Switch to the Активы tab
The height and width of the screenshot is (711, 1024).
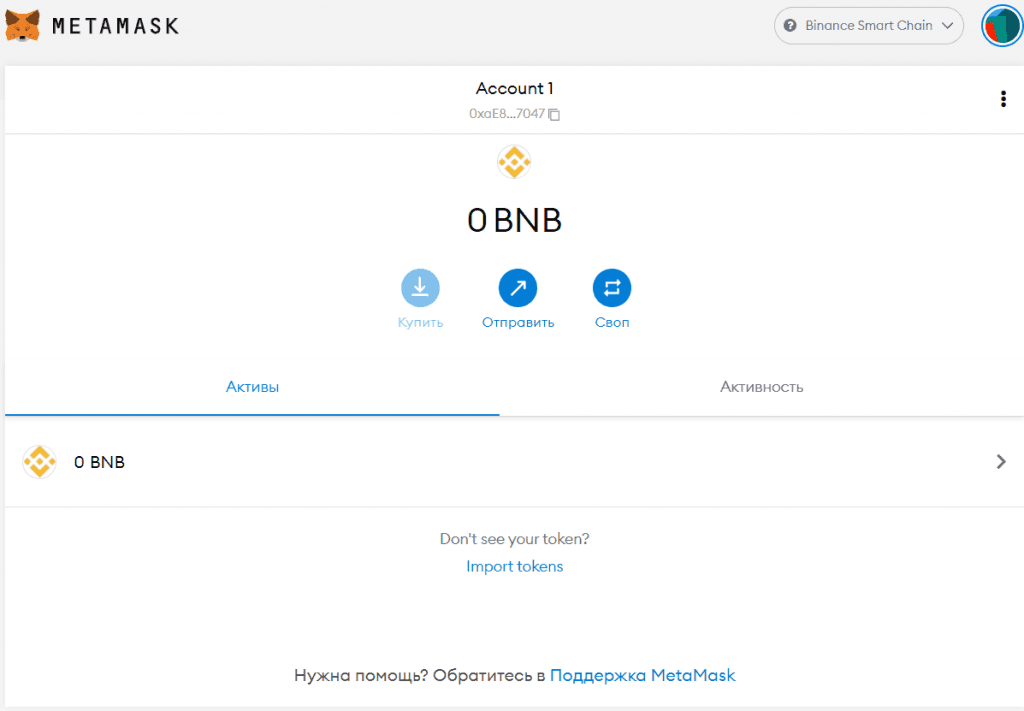[252, 387]
